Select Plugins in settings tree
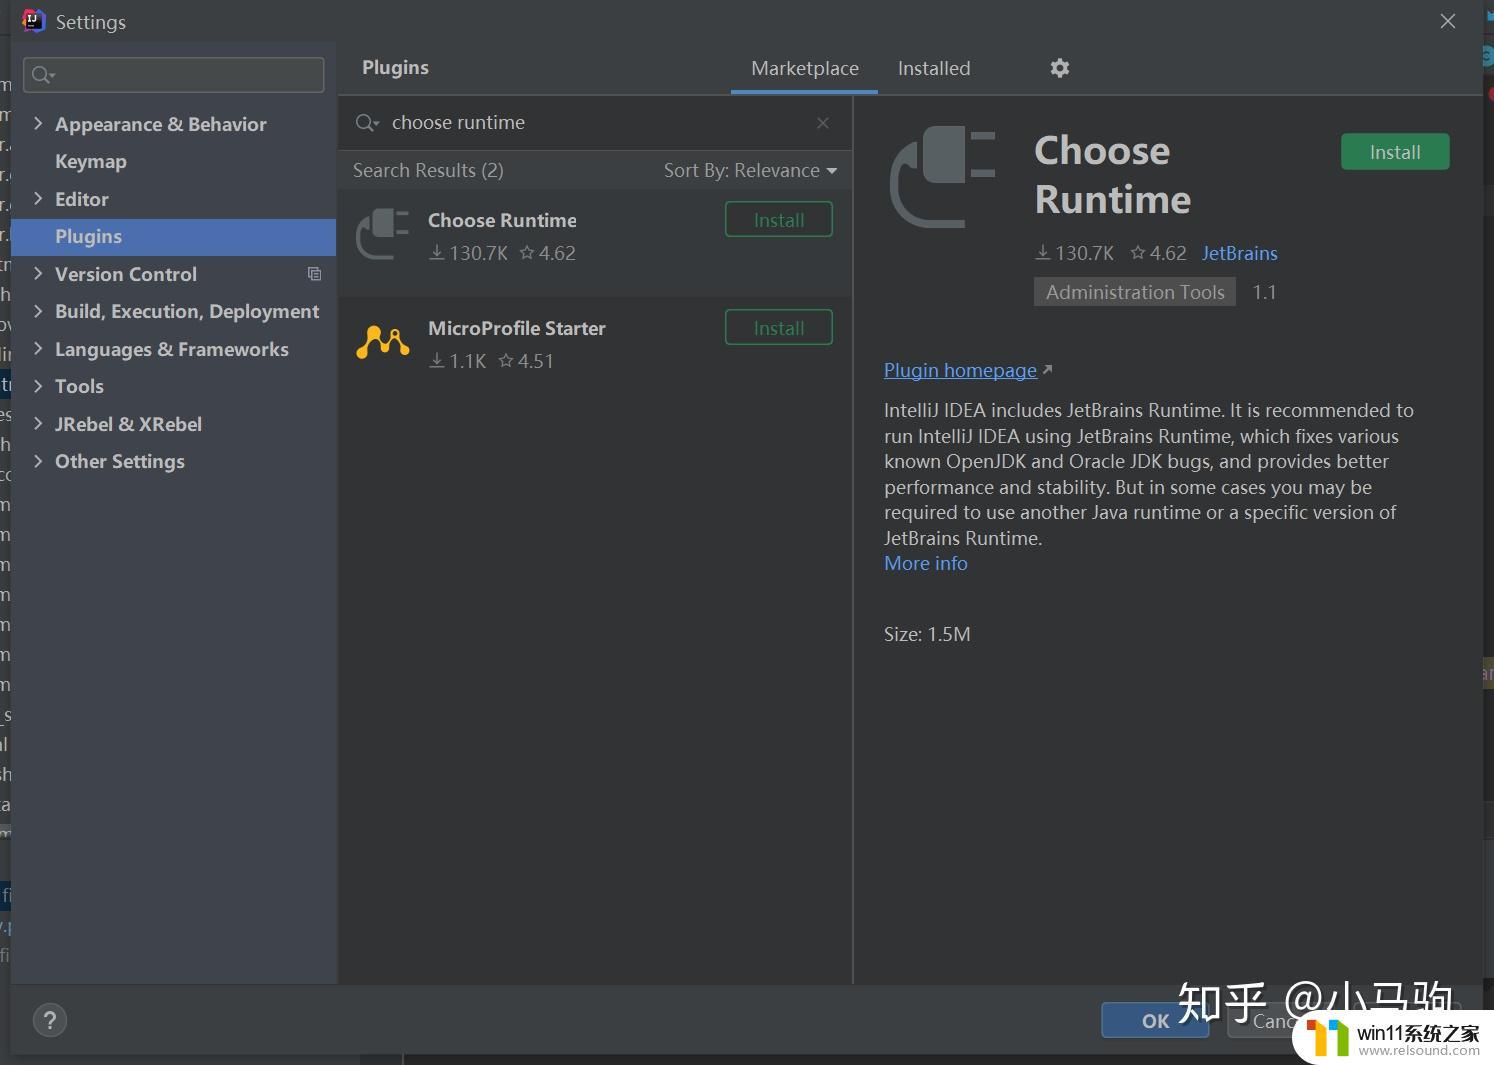This screenshot has height=1065, width=1494. [174, 237]
